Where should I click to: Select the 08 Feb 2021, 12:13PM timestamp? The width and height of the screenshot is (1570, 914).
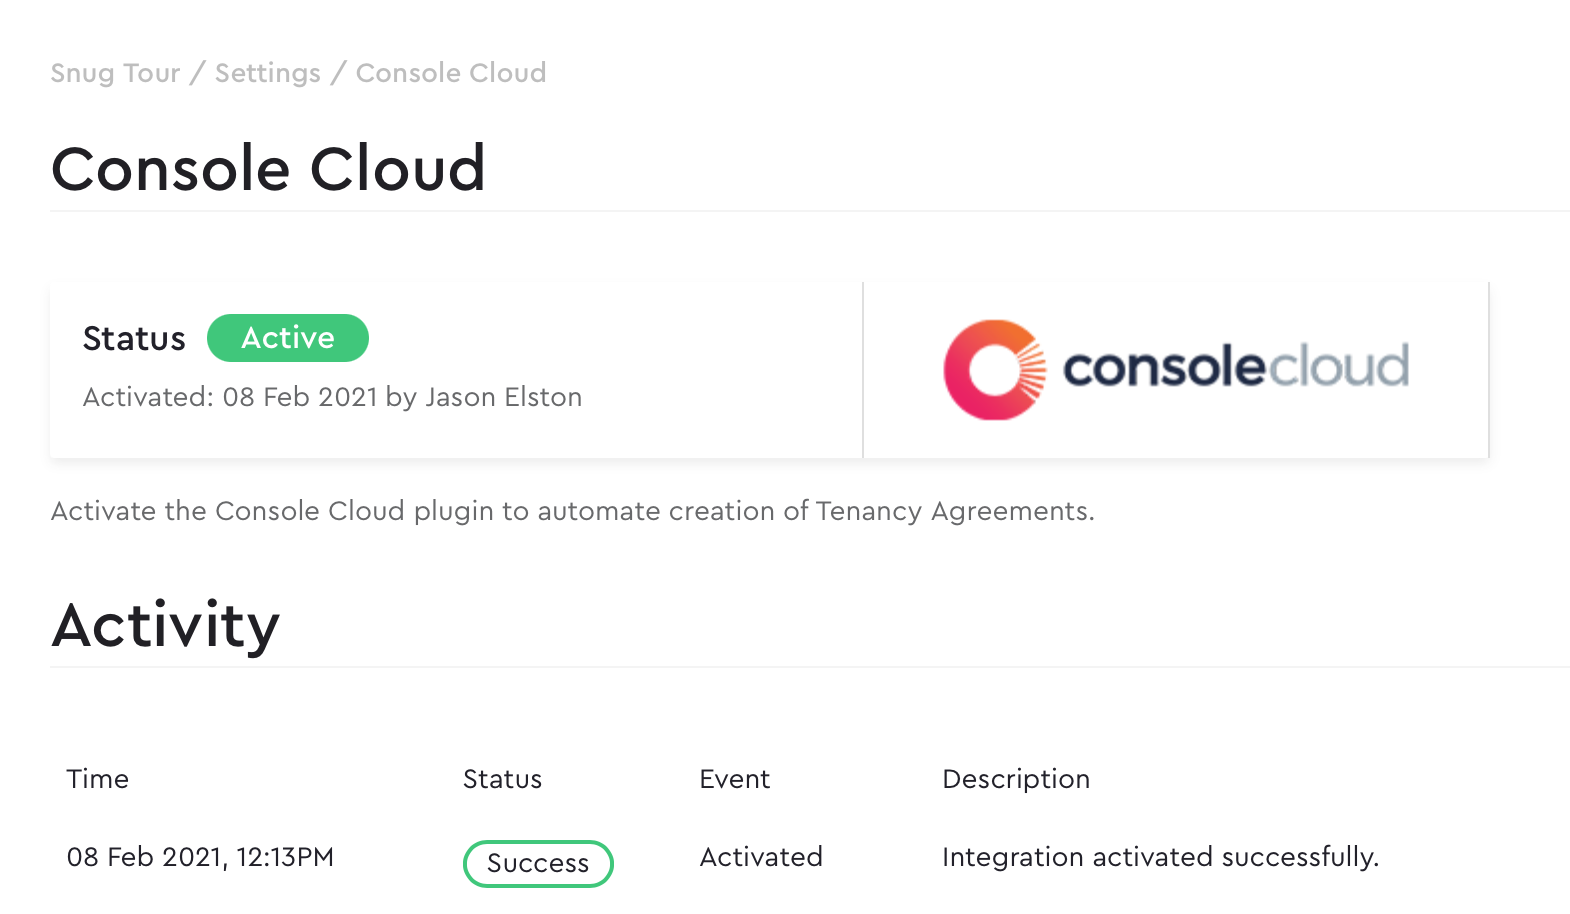click(200, 857)
